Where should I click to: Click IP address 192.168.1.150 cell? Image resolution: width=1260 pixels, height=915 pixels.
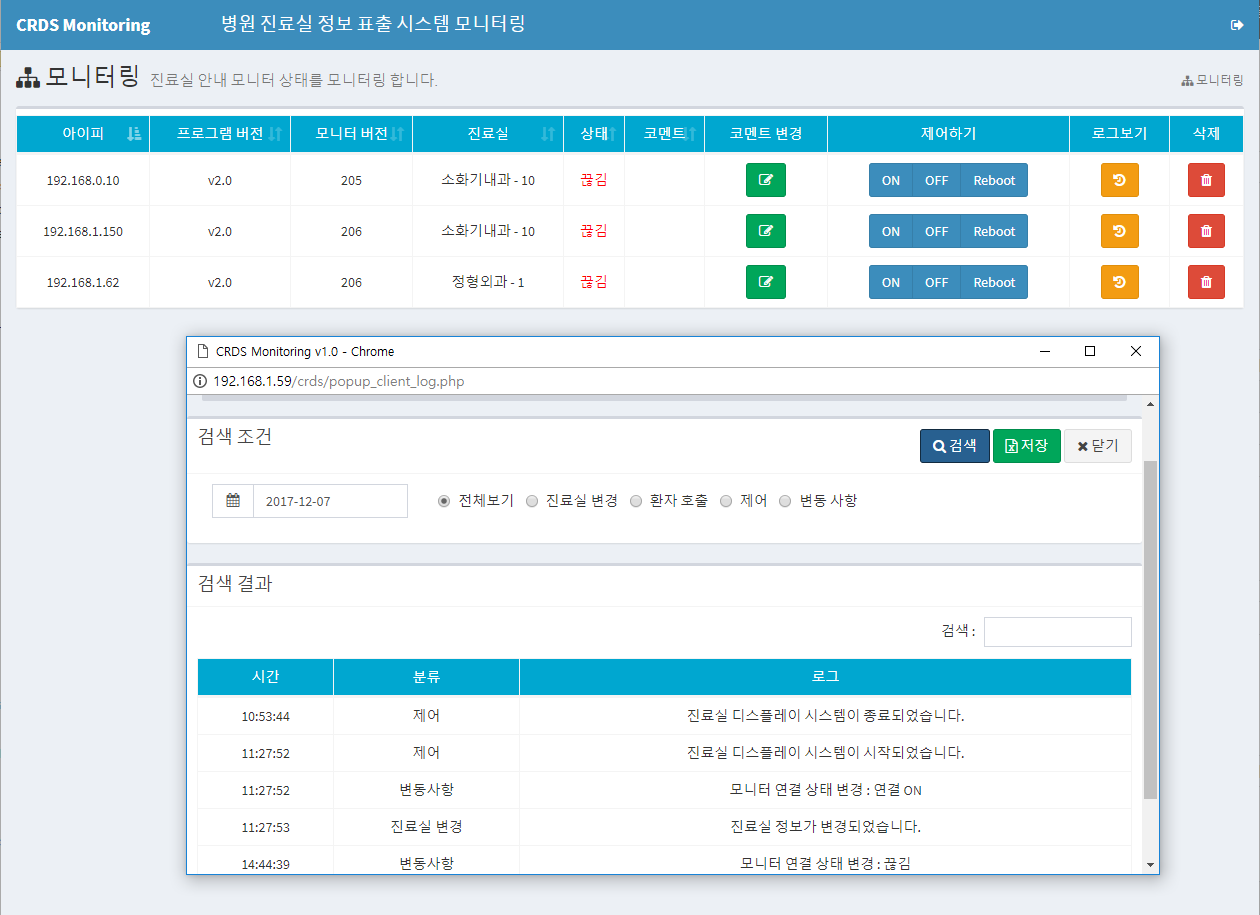coord(83,231)
